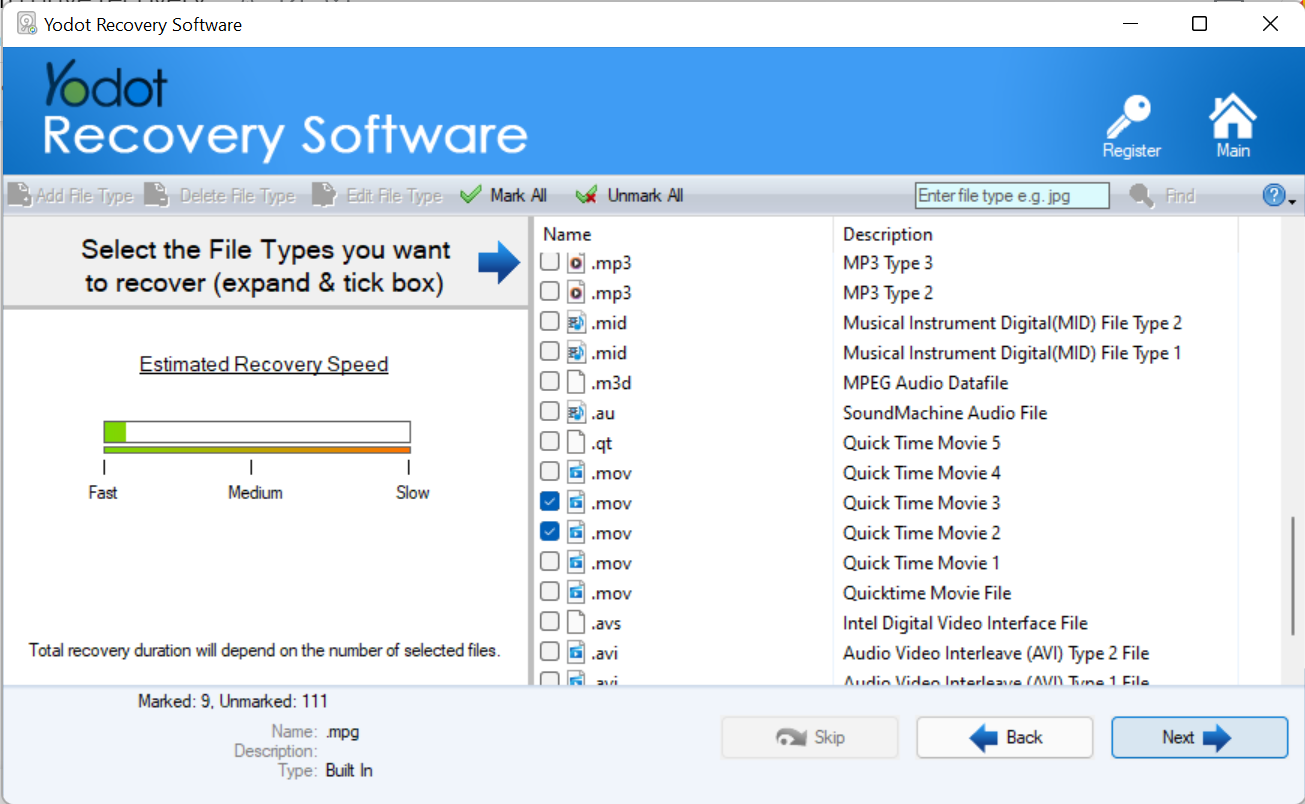Open the dropdown arrow beside help icon

pyautogui.click(x=1292, y=201)
